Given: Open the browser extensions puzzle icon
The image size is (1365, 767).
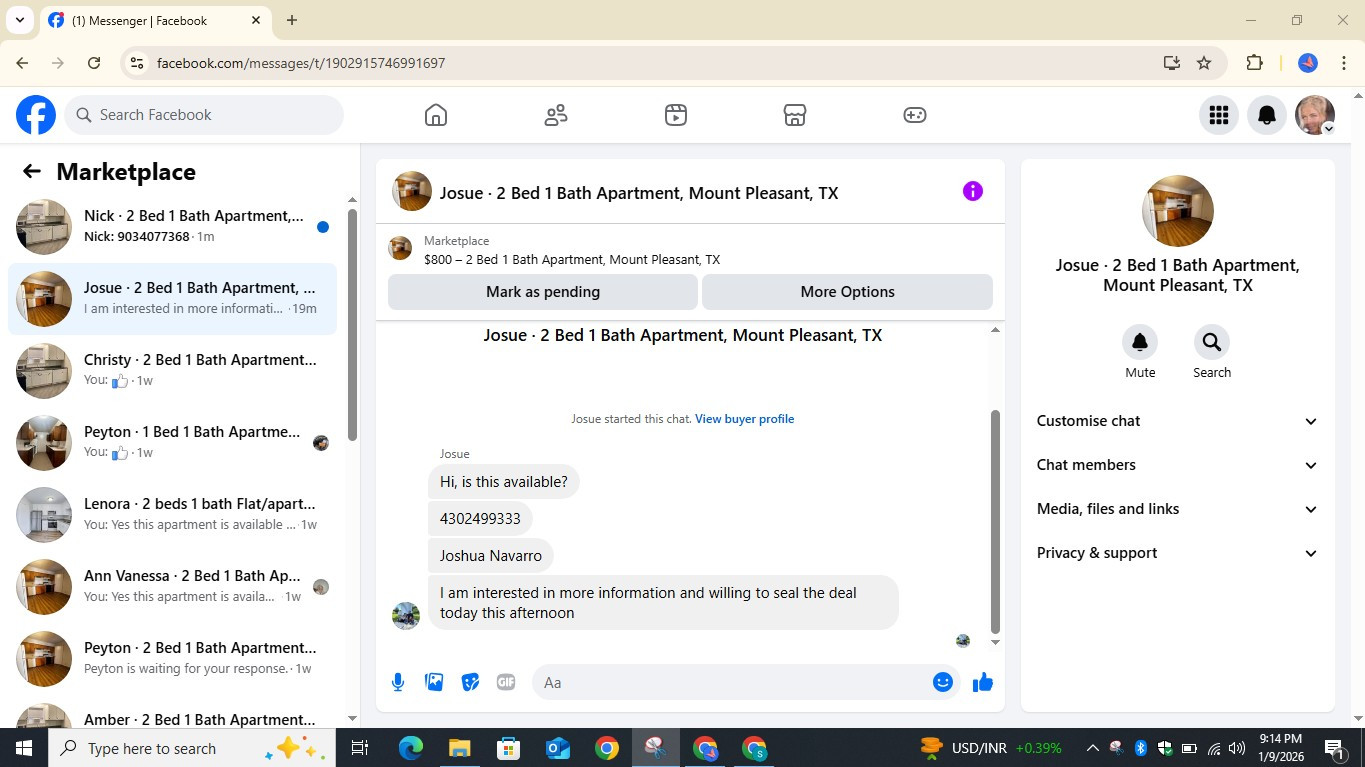Looking at the screenshot, I should click(x=1254, y=63).
